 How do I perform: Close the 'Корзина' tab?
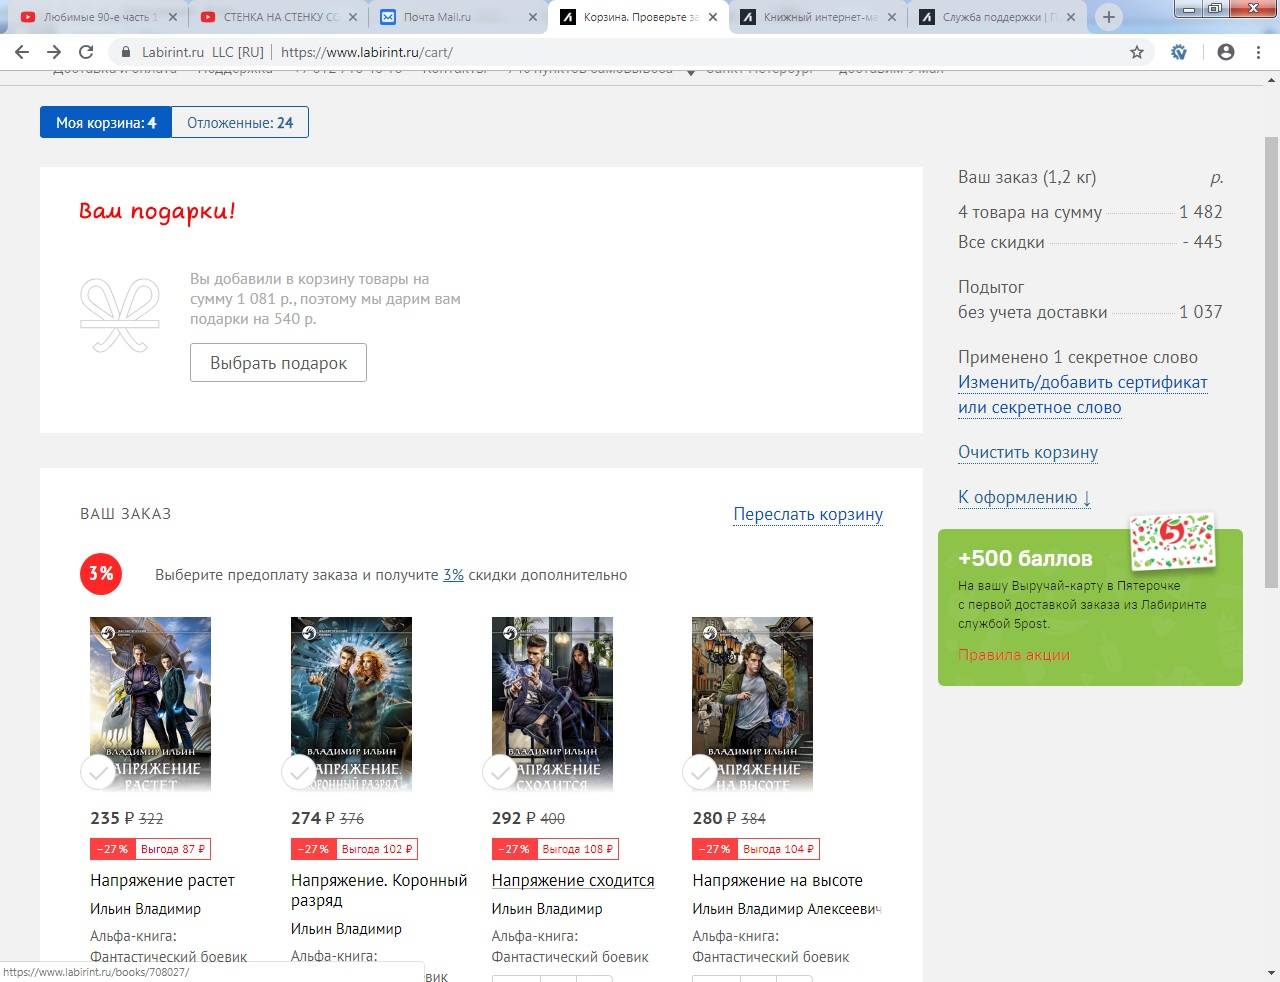[712, 17]
